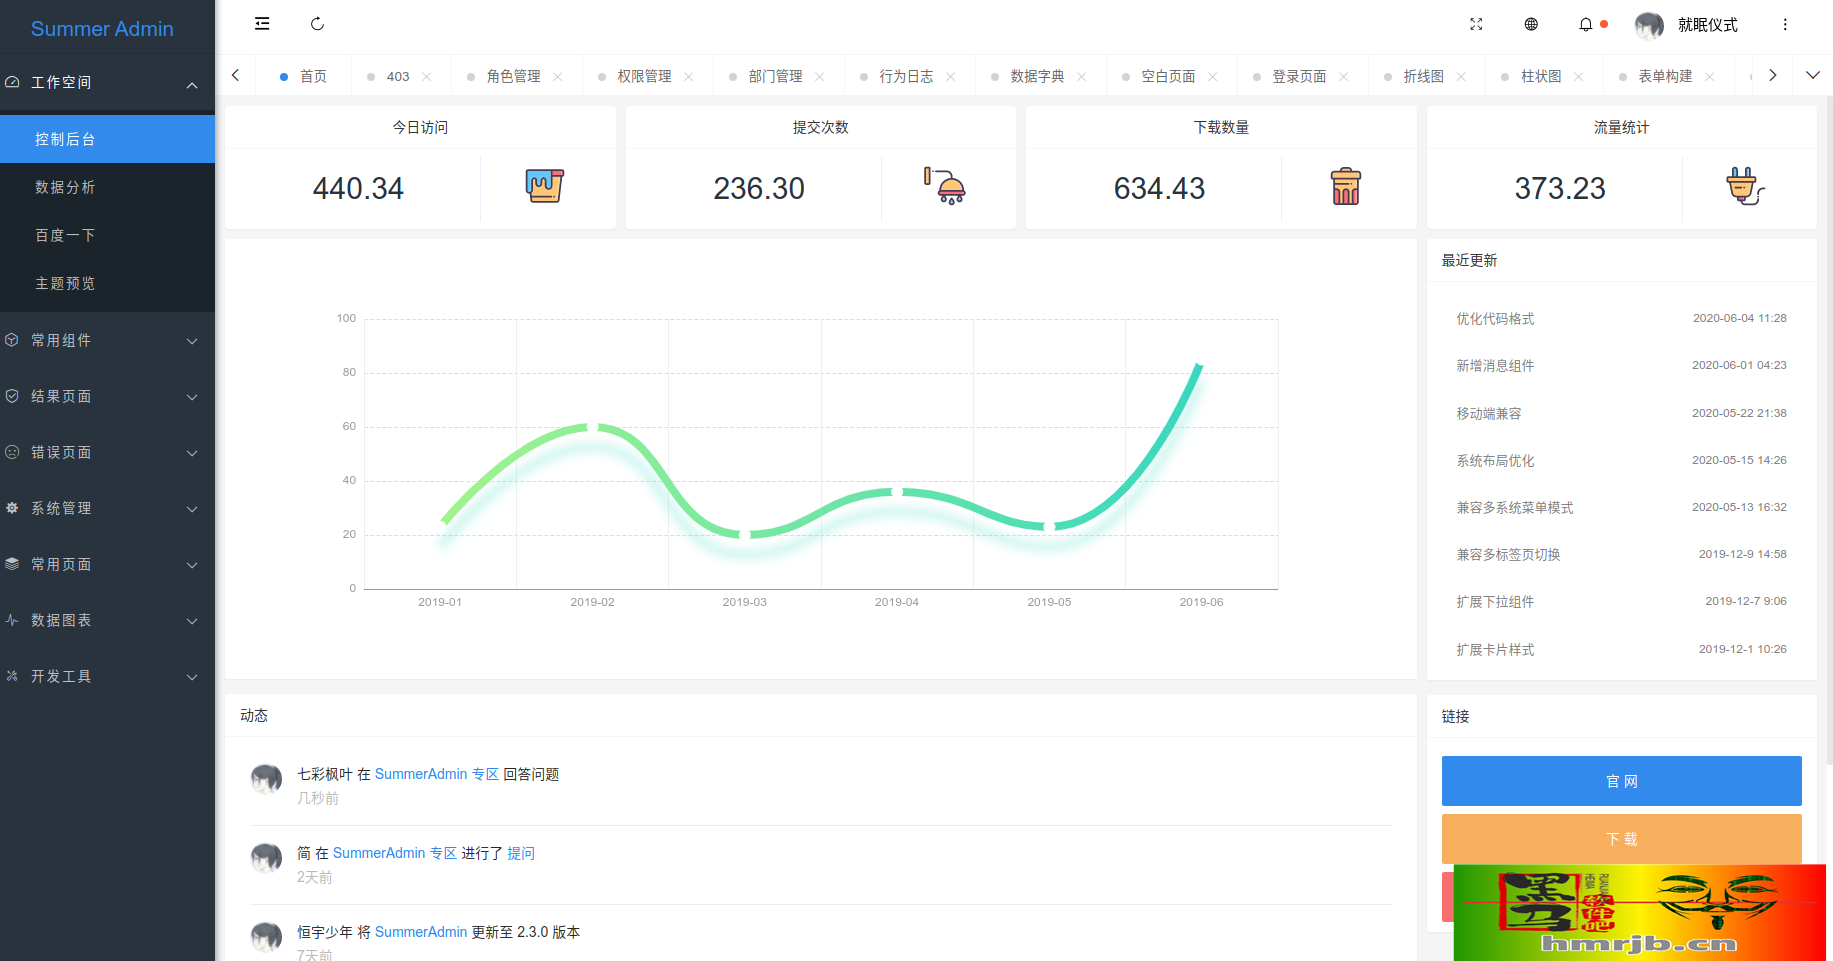Expand the 开发工具 menu group
This screenshot has width=1833, height=961.
[x=107, y=676]
